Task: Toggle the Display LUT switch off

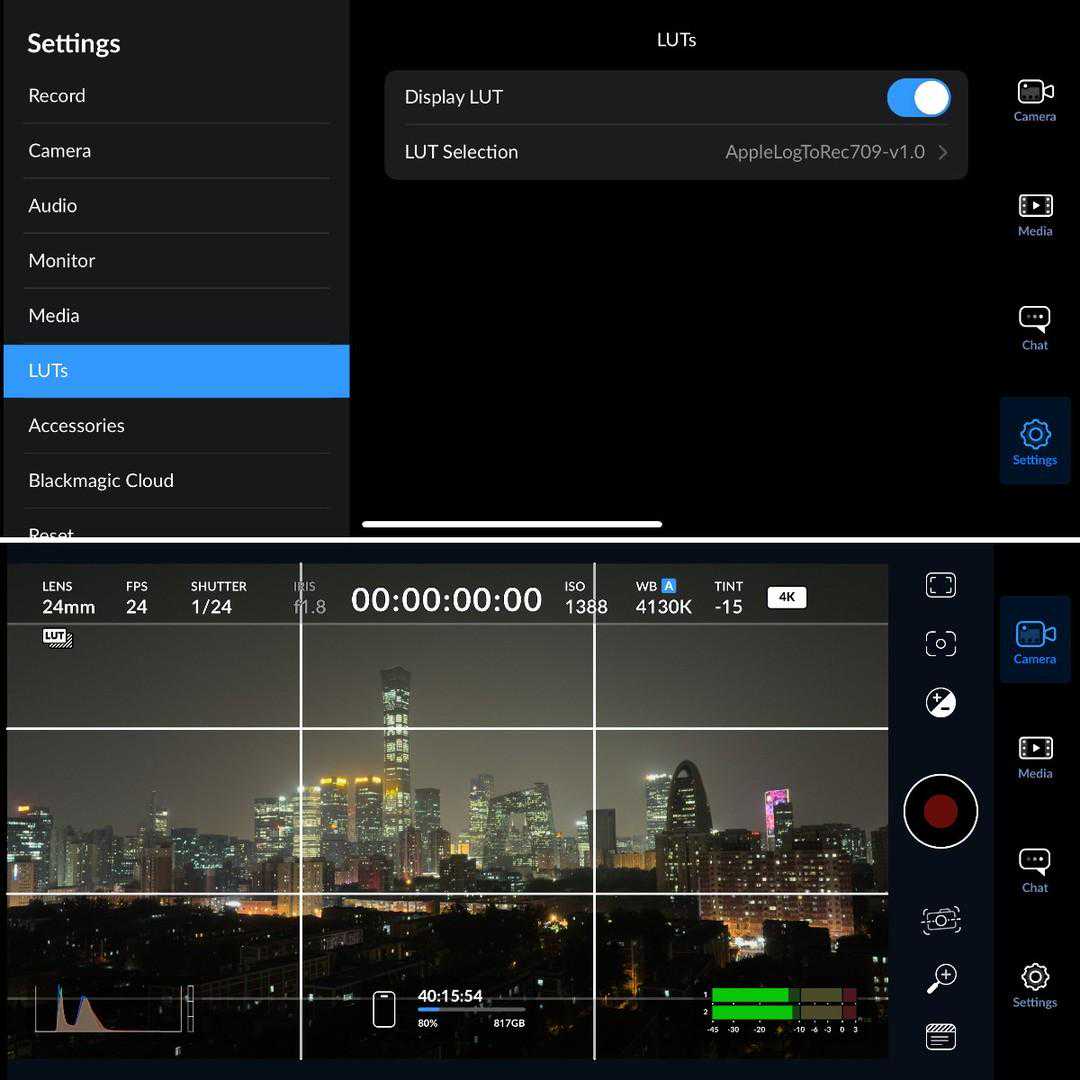Action: point(917,98)
